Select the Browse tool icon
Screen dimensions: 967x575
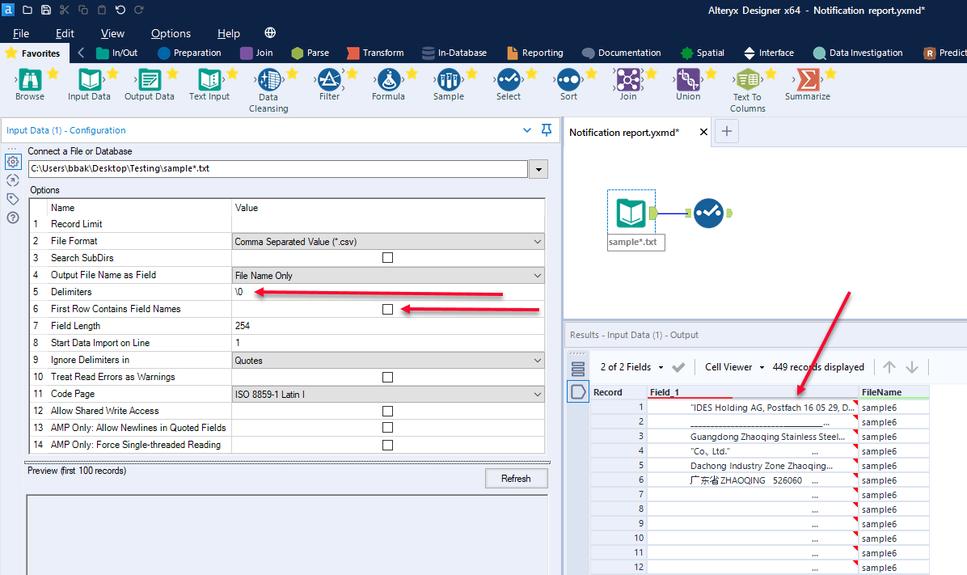click(x=29, y=80)
